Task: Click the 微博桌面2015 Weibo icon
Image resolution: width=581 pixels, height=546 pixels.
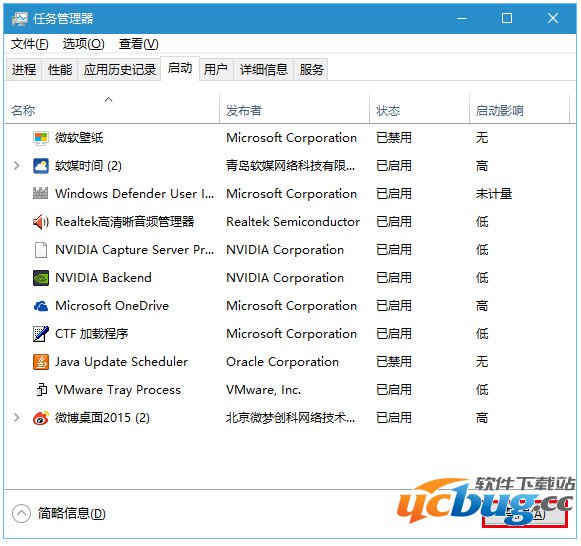Action: coord(40,418)
